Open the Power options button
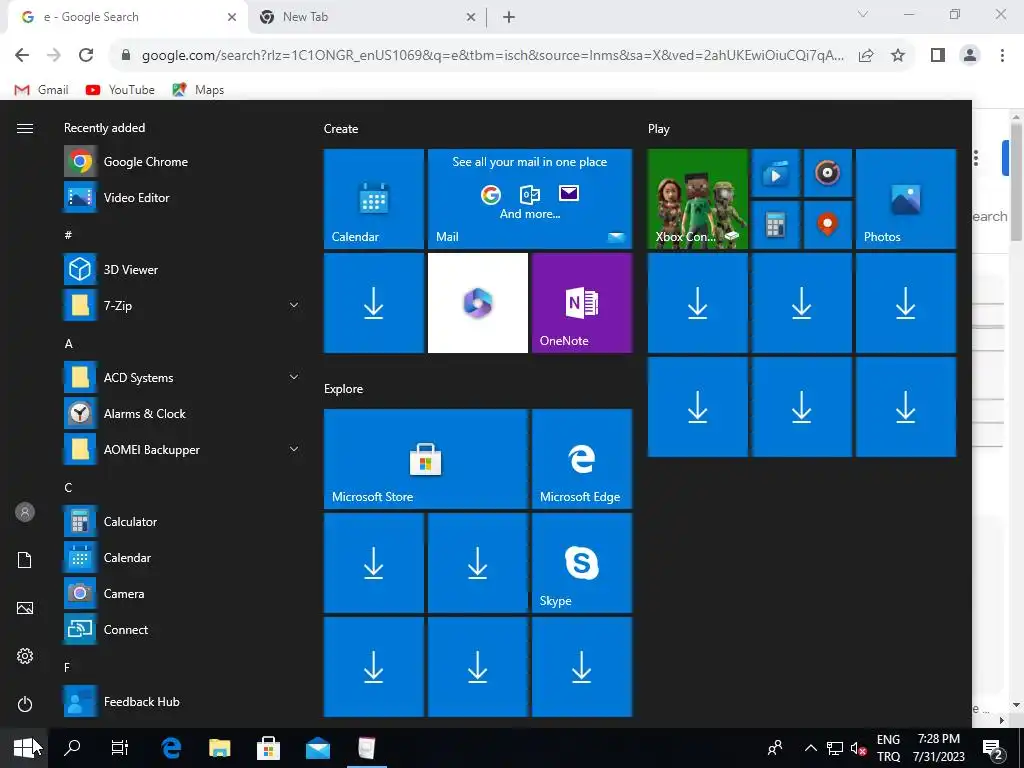 click(x=25, y=704)
